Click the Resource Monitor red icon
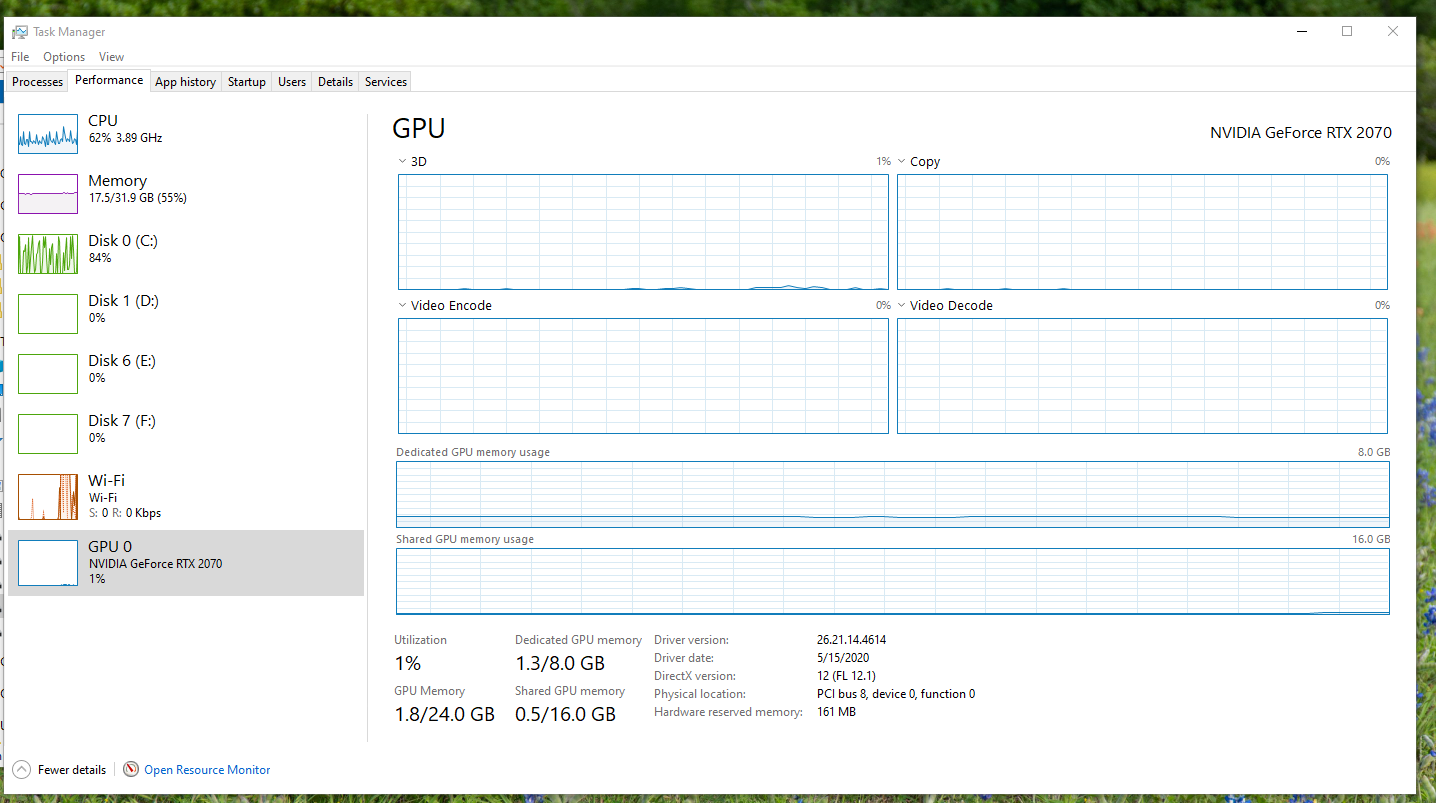 (x=130, y=770)
